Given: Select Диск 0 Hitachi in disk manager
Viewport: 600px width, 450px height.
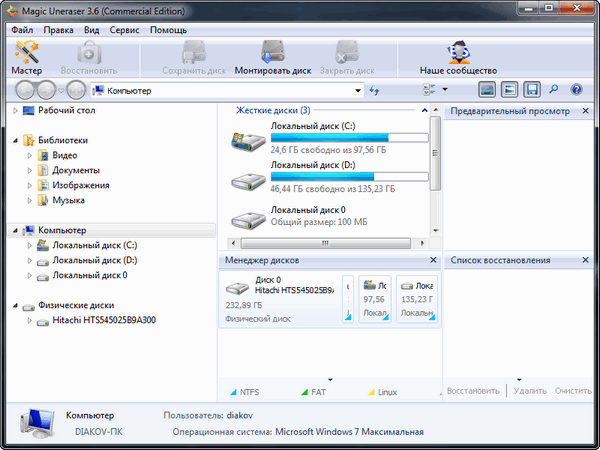Looking at the screenshot, I should 280,300.
